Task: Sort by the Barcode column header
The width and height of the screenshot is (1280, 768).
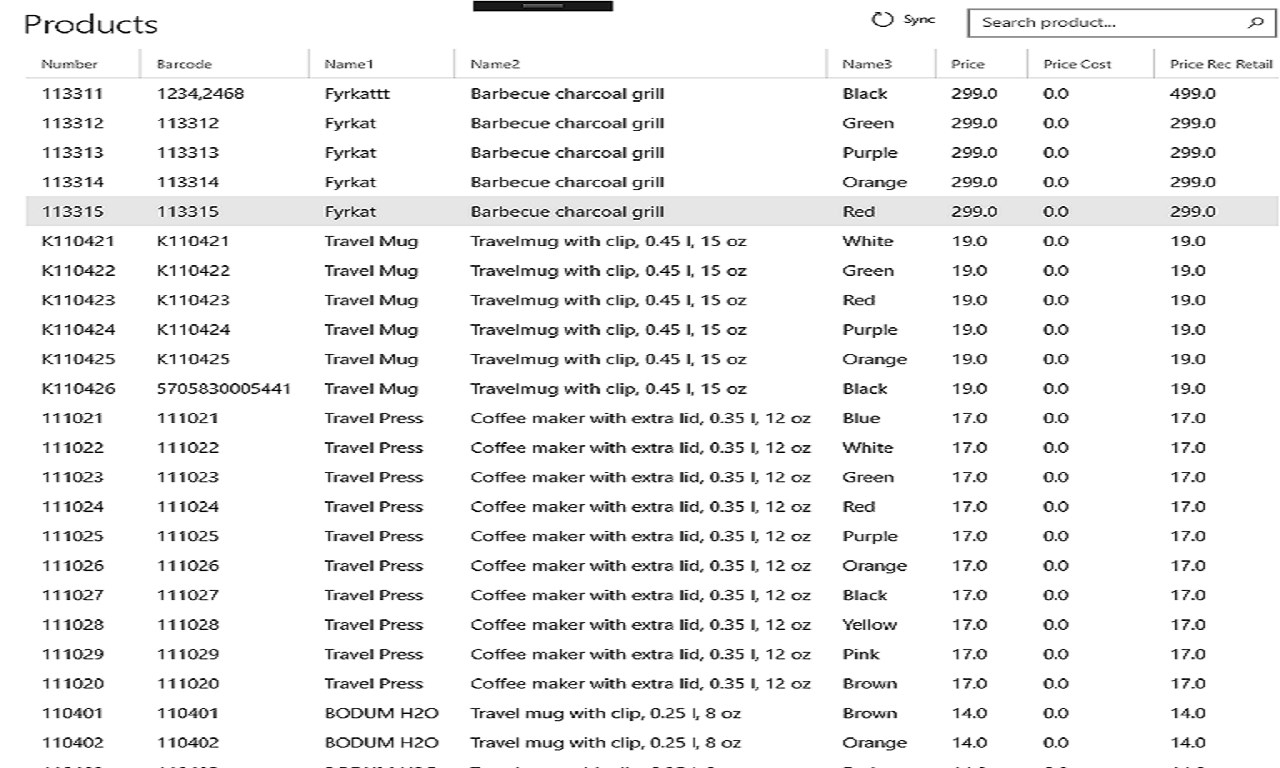Action: pos(184,64)
